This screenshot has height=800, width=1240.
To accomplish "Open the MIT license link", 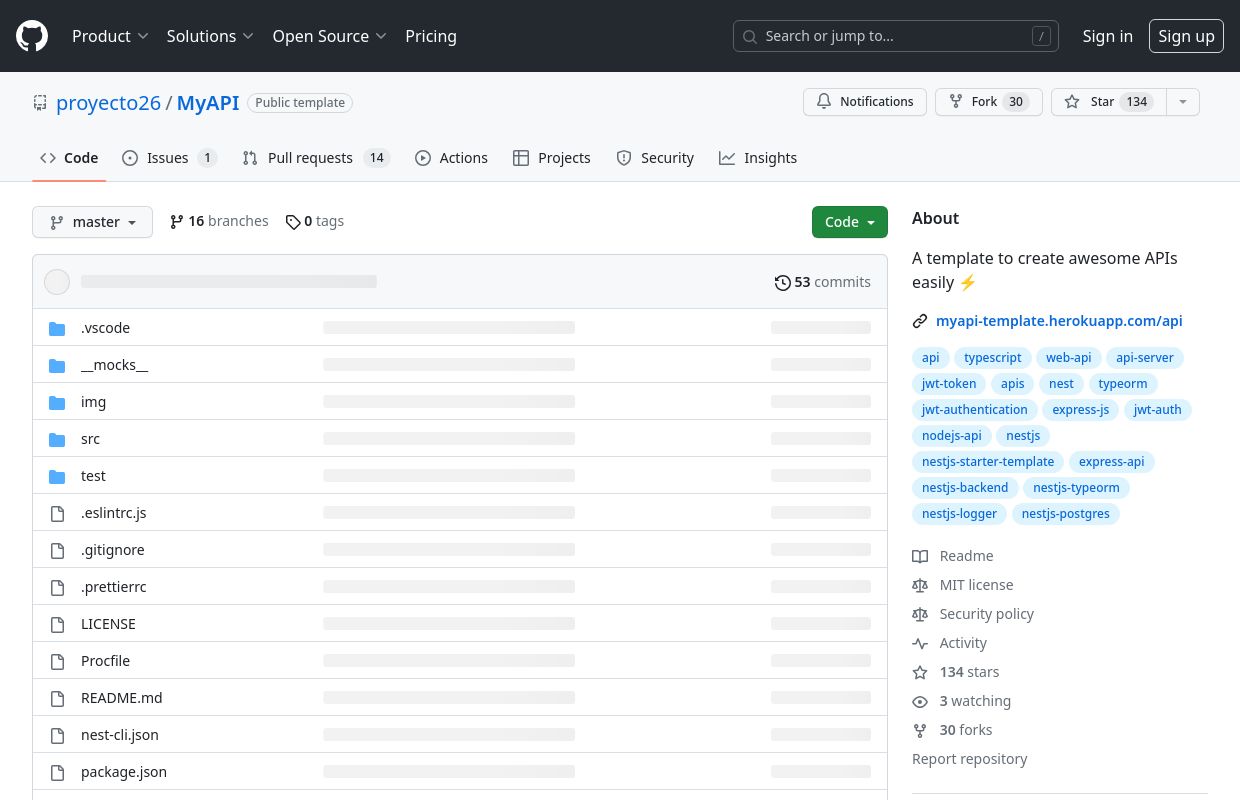I will 963,585.
